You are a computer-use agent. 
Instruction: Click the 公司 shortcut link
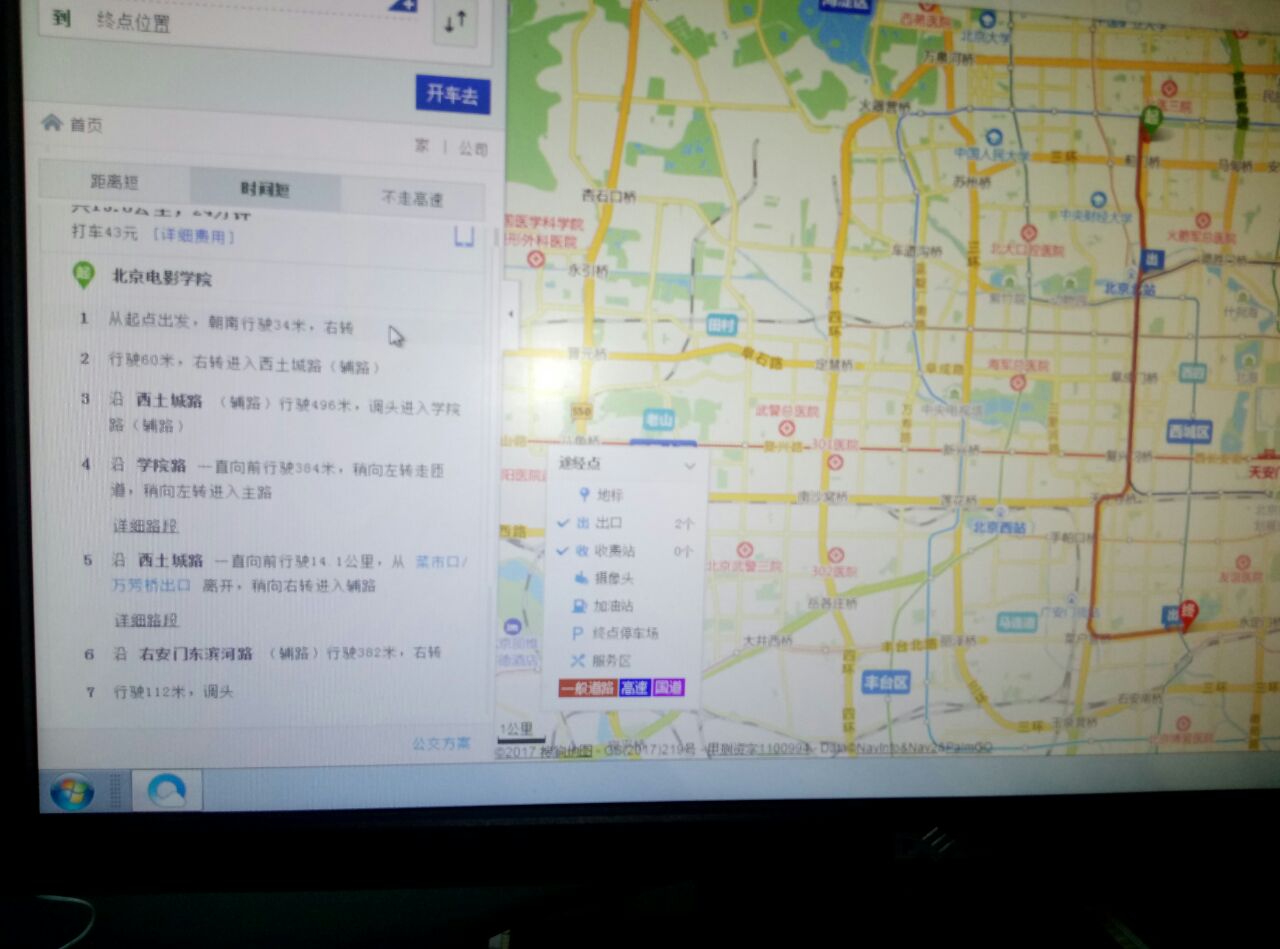473,148
